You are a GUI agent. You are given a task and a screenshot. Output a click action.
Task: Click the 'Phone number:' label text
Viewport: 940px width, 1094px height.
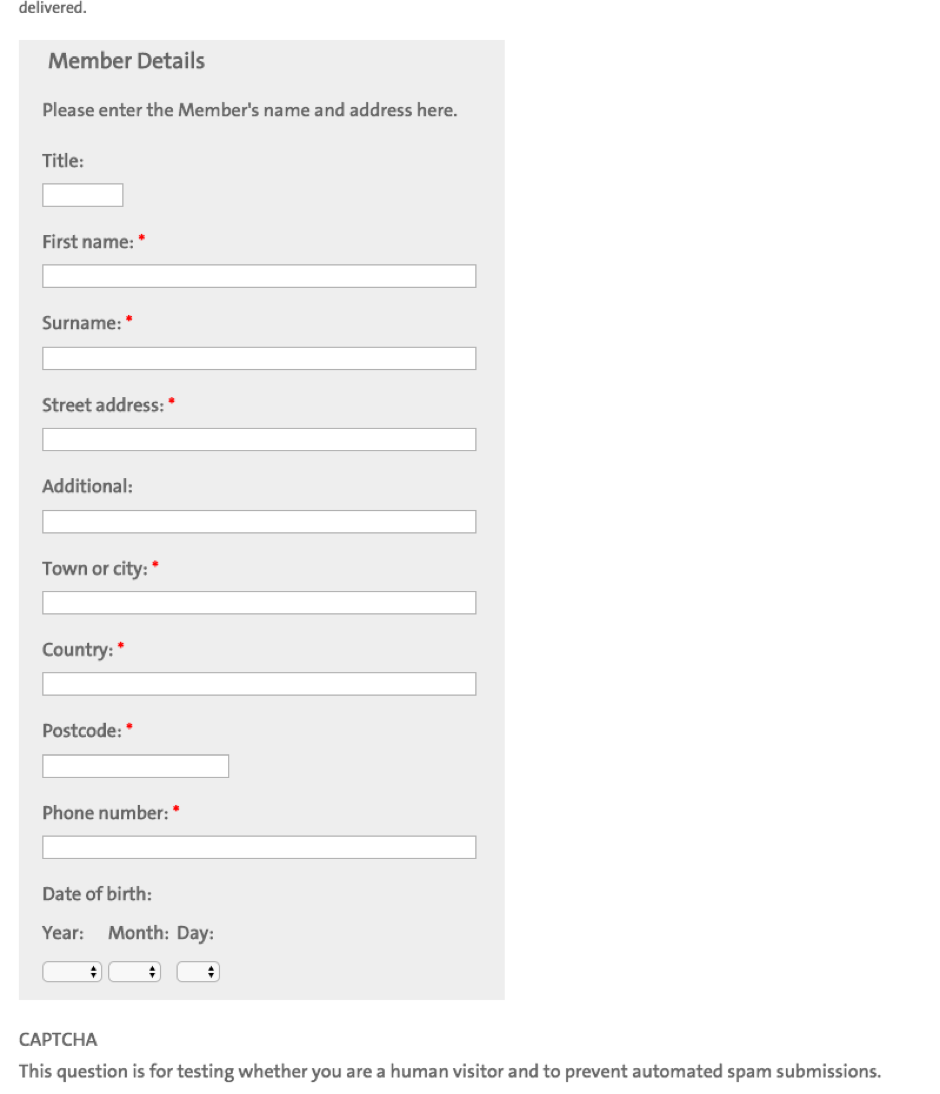point(105,813)
